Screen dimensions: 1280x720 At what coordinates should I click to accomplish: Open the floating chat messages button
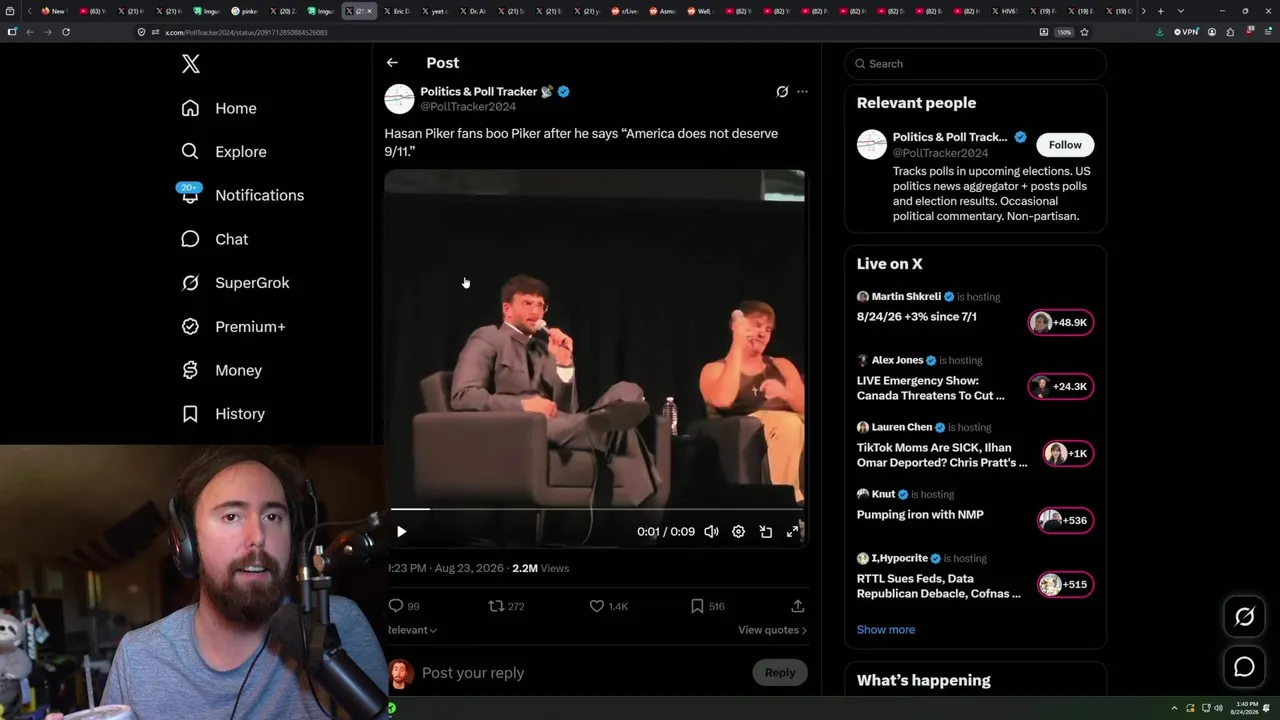coord(1244,667)
